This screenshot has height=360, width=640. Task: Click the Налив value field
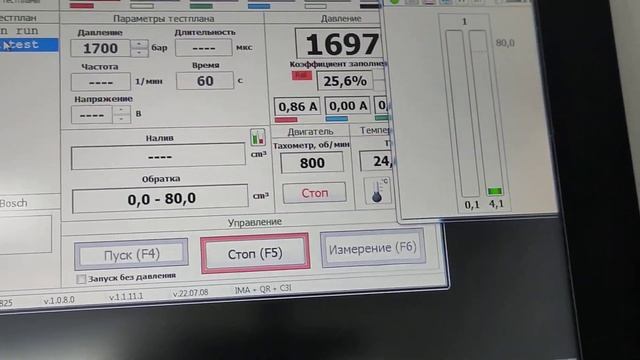click(x=158, y=156)
